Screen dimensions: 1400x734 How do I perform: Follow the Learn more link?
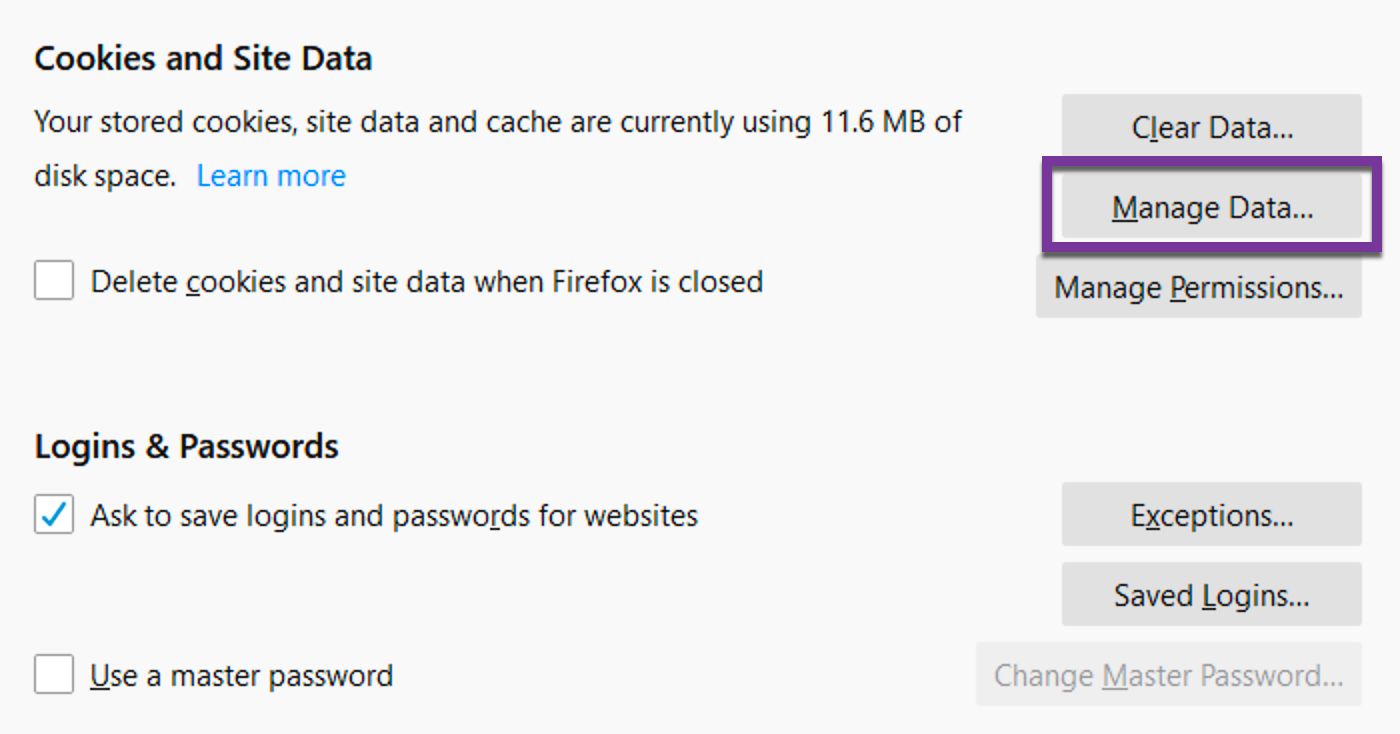pyautogui.click(x=271, y=176)
